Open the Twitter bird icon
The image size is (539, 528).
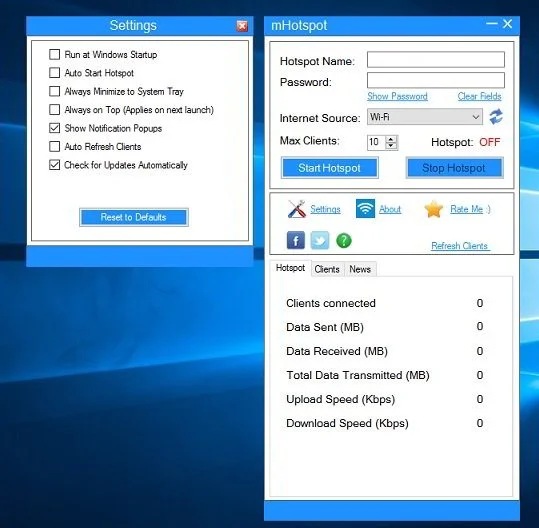[x=320, y=240]
